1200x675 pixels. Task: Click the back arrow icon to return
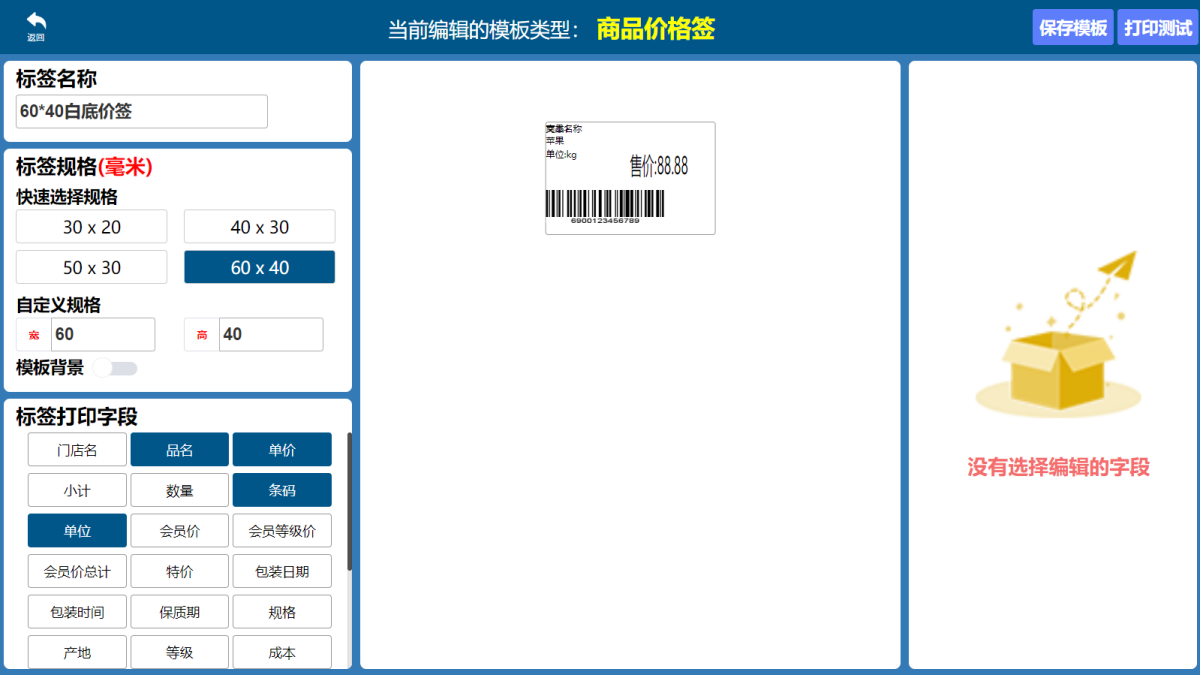tap(36, 22)
